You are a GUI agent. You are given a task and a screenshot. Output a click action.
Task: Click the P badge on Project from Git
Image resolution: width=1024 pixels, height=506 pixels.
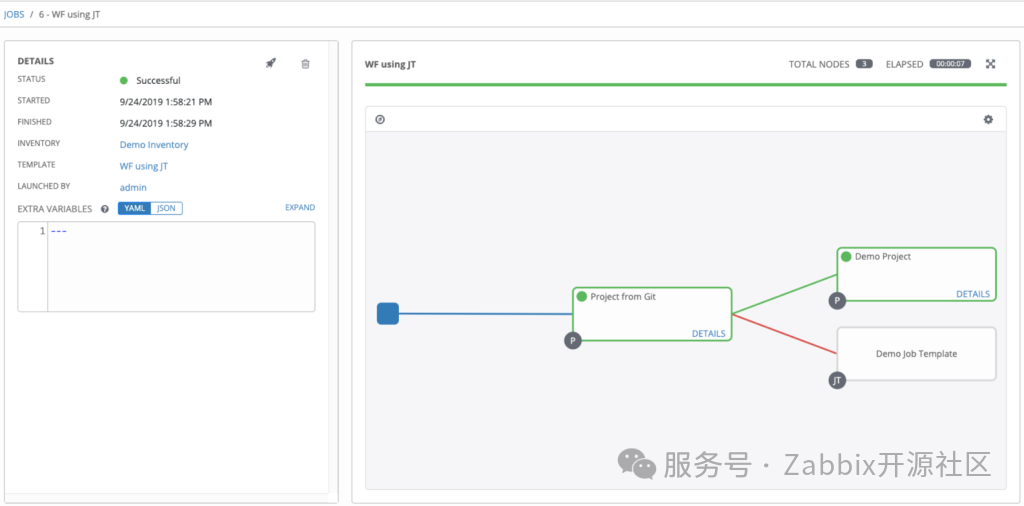tap(573, 340)
